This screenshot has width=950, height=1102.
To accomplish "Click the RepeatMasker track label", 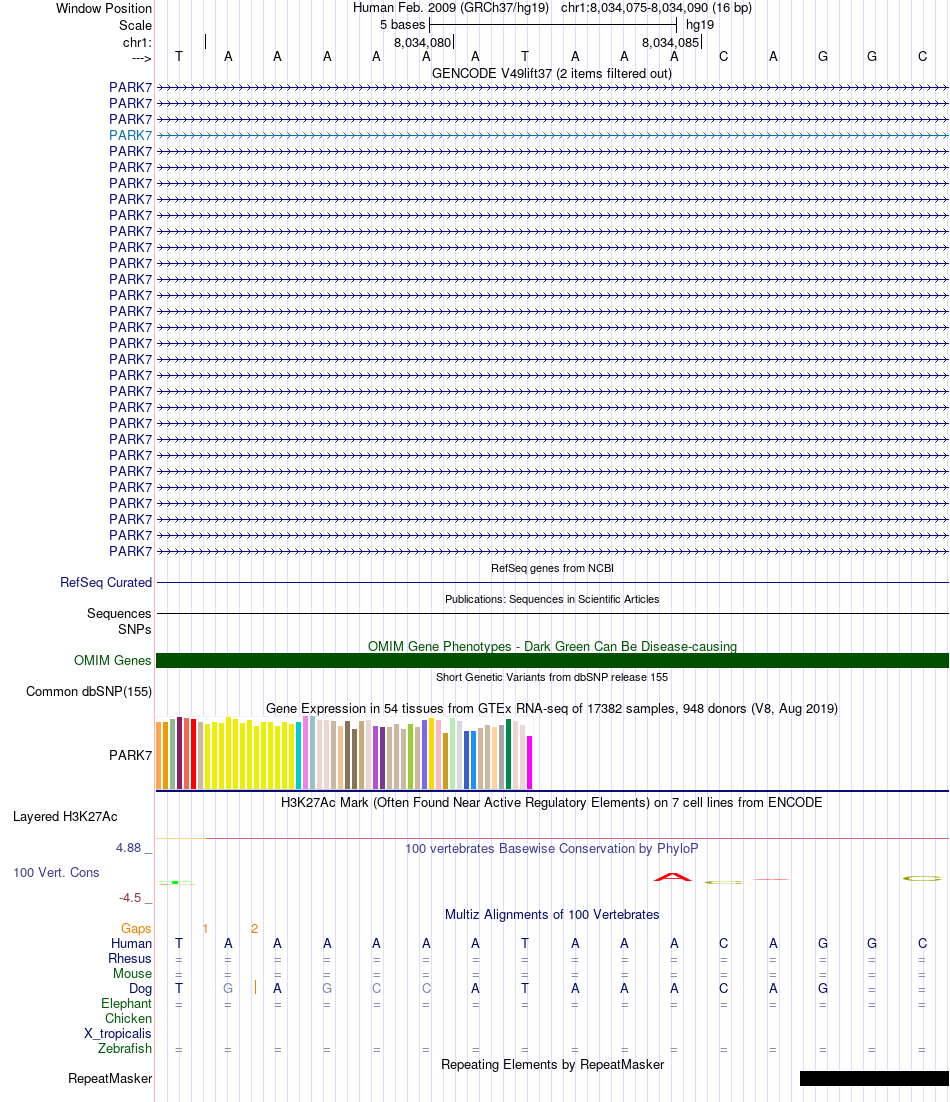I will click(110, 1078).
